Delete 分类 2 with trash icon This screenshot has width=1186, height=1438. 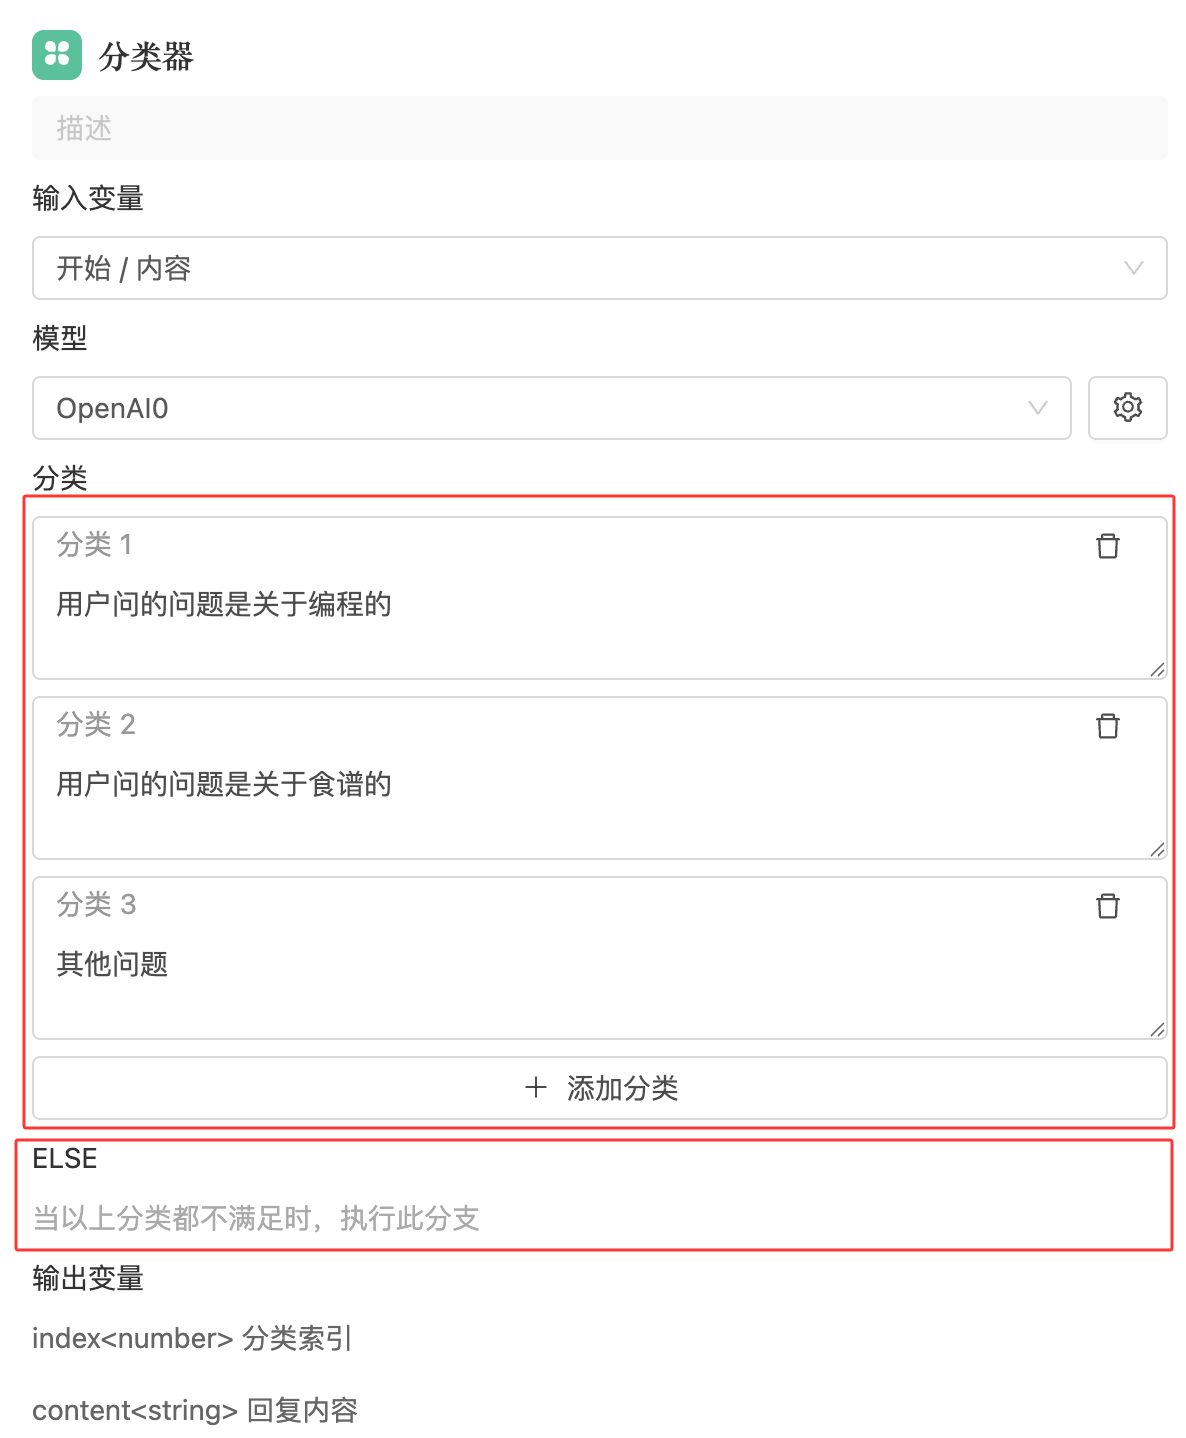[1107, 726]
